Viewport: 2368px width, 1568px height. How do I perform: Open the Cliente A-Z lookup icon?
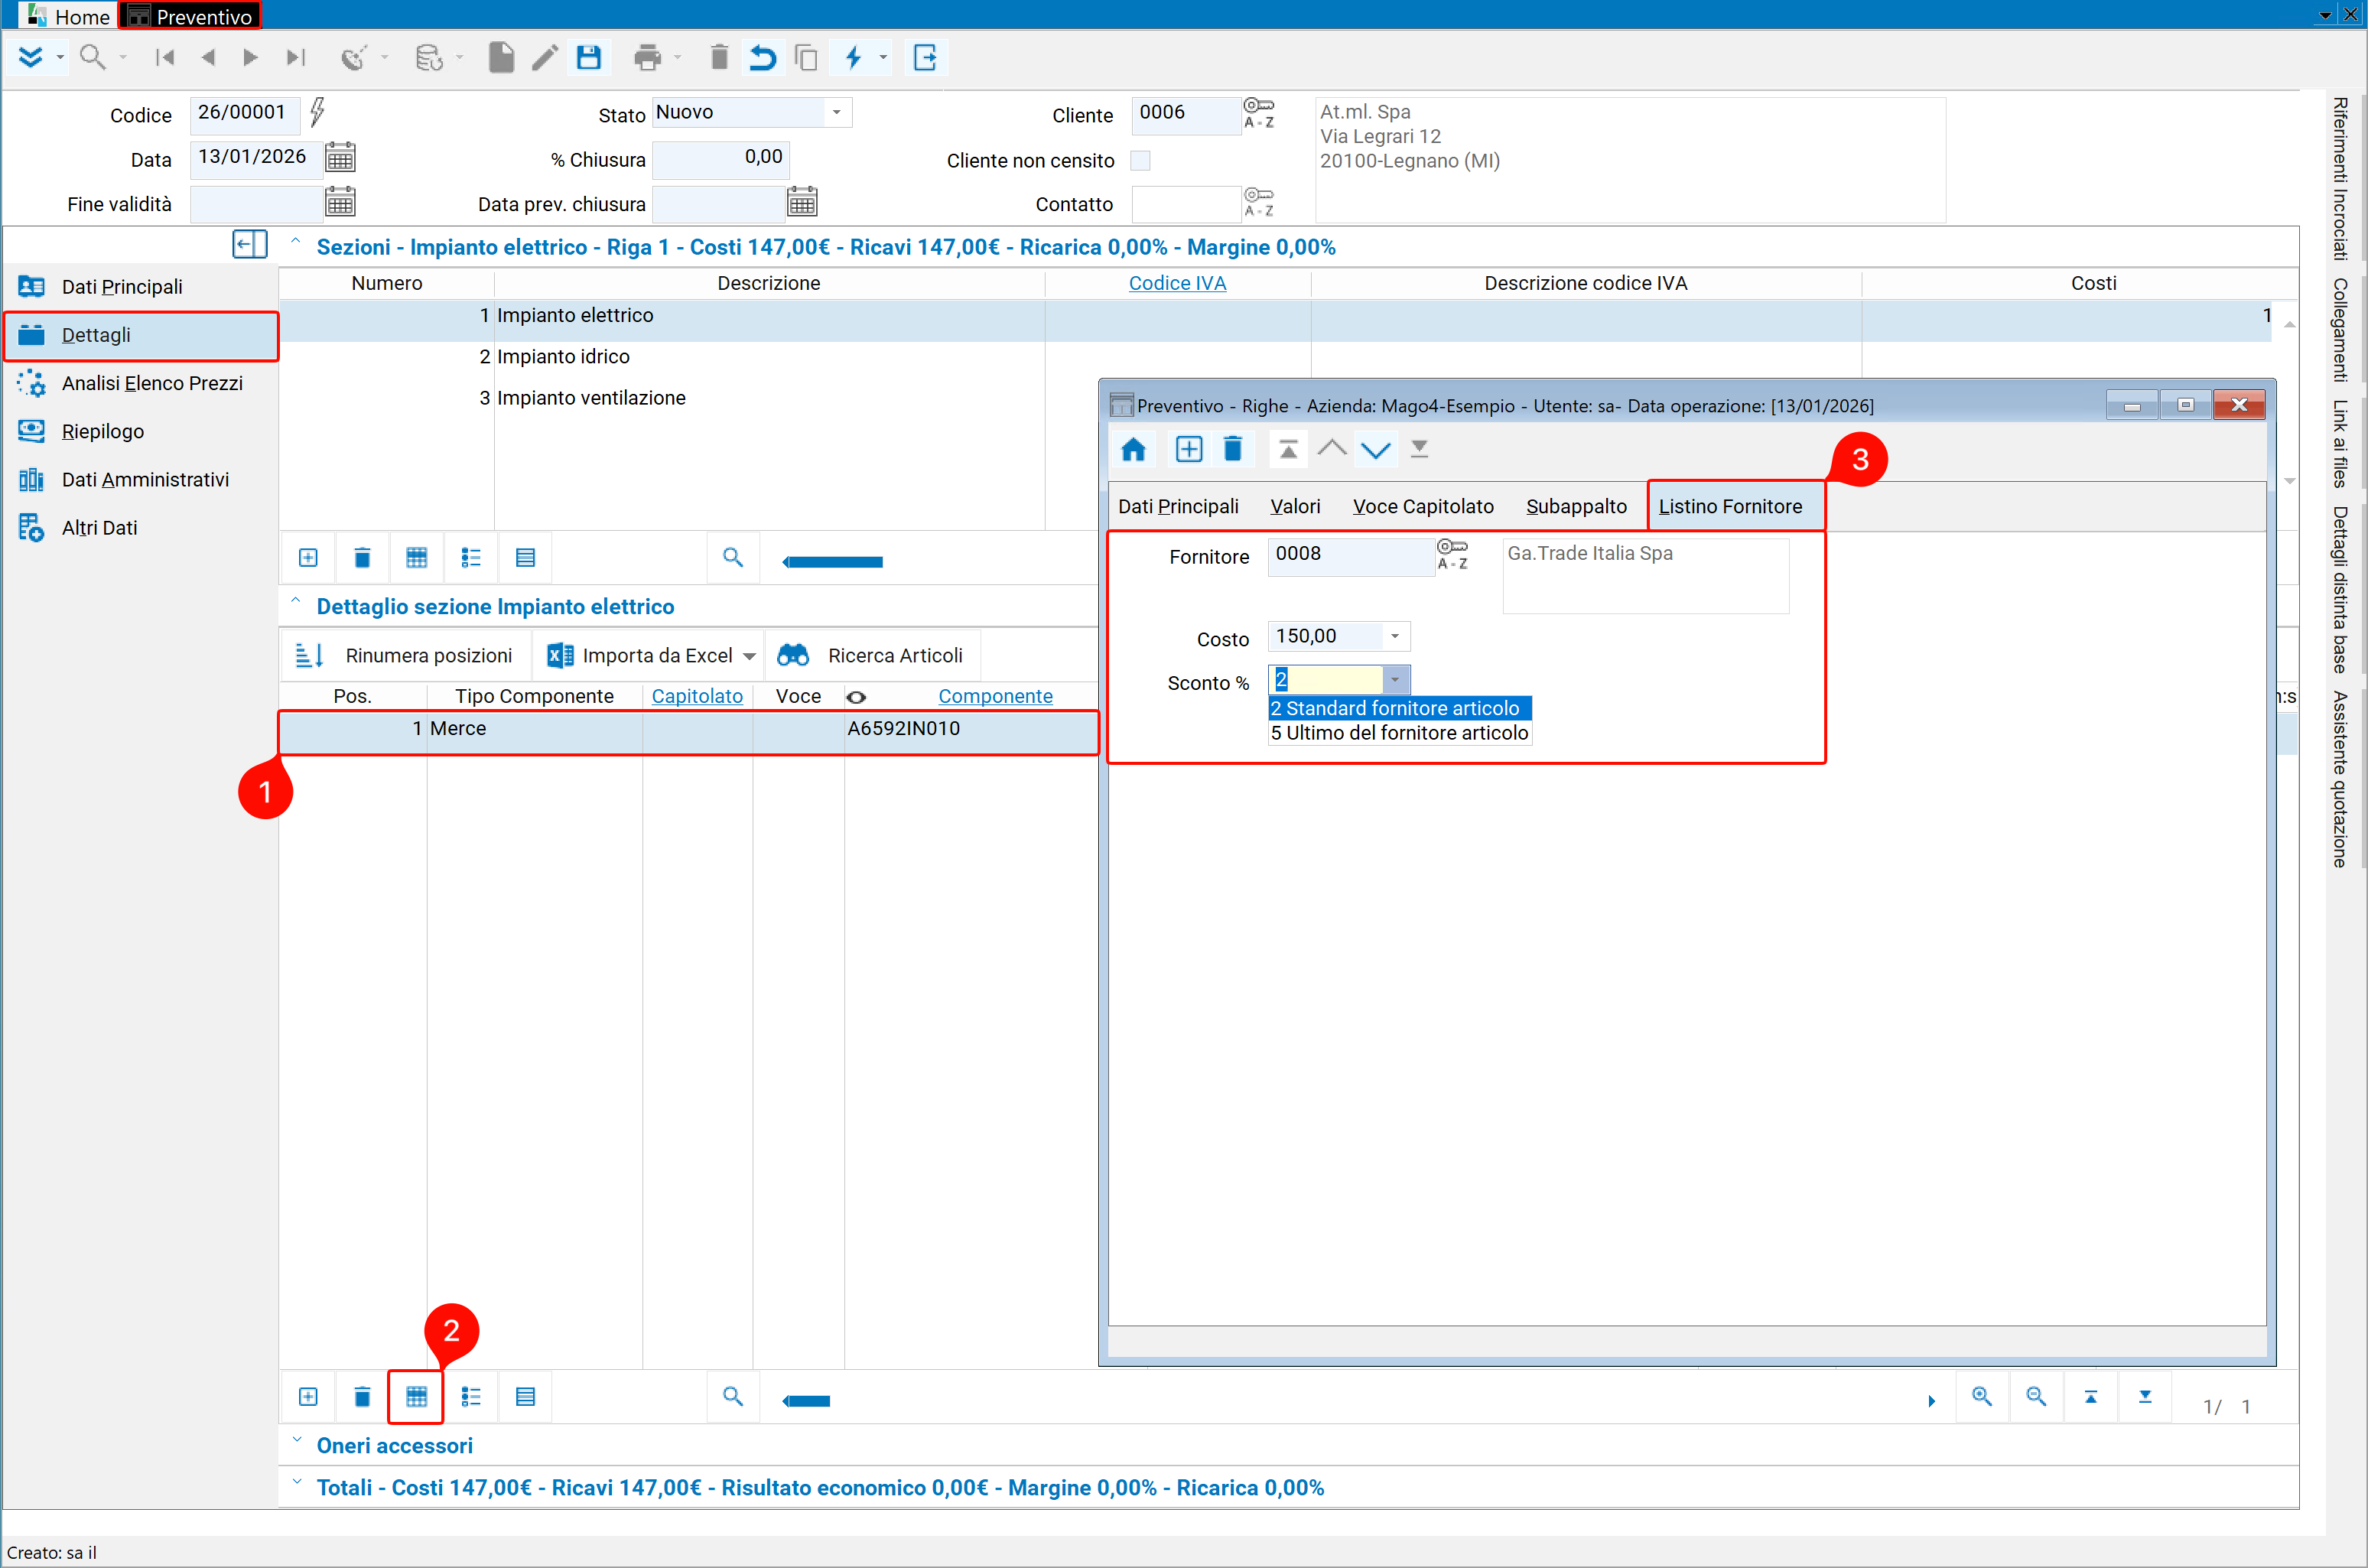tap(1258, 113)
